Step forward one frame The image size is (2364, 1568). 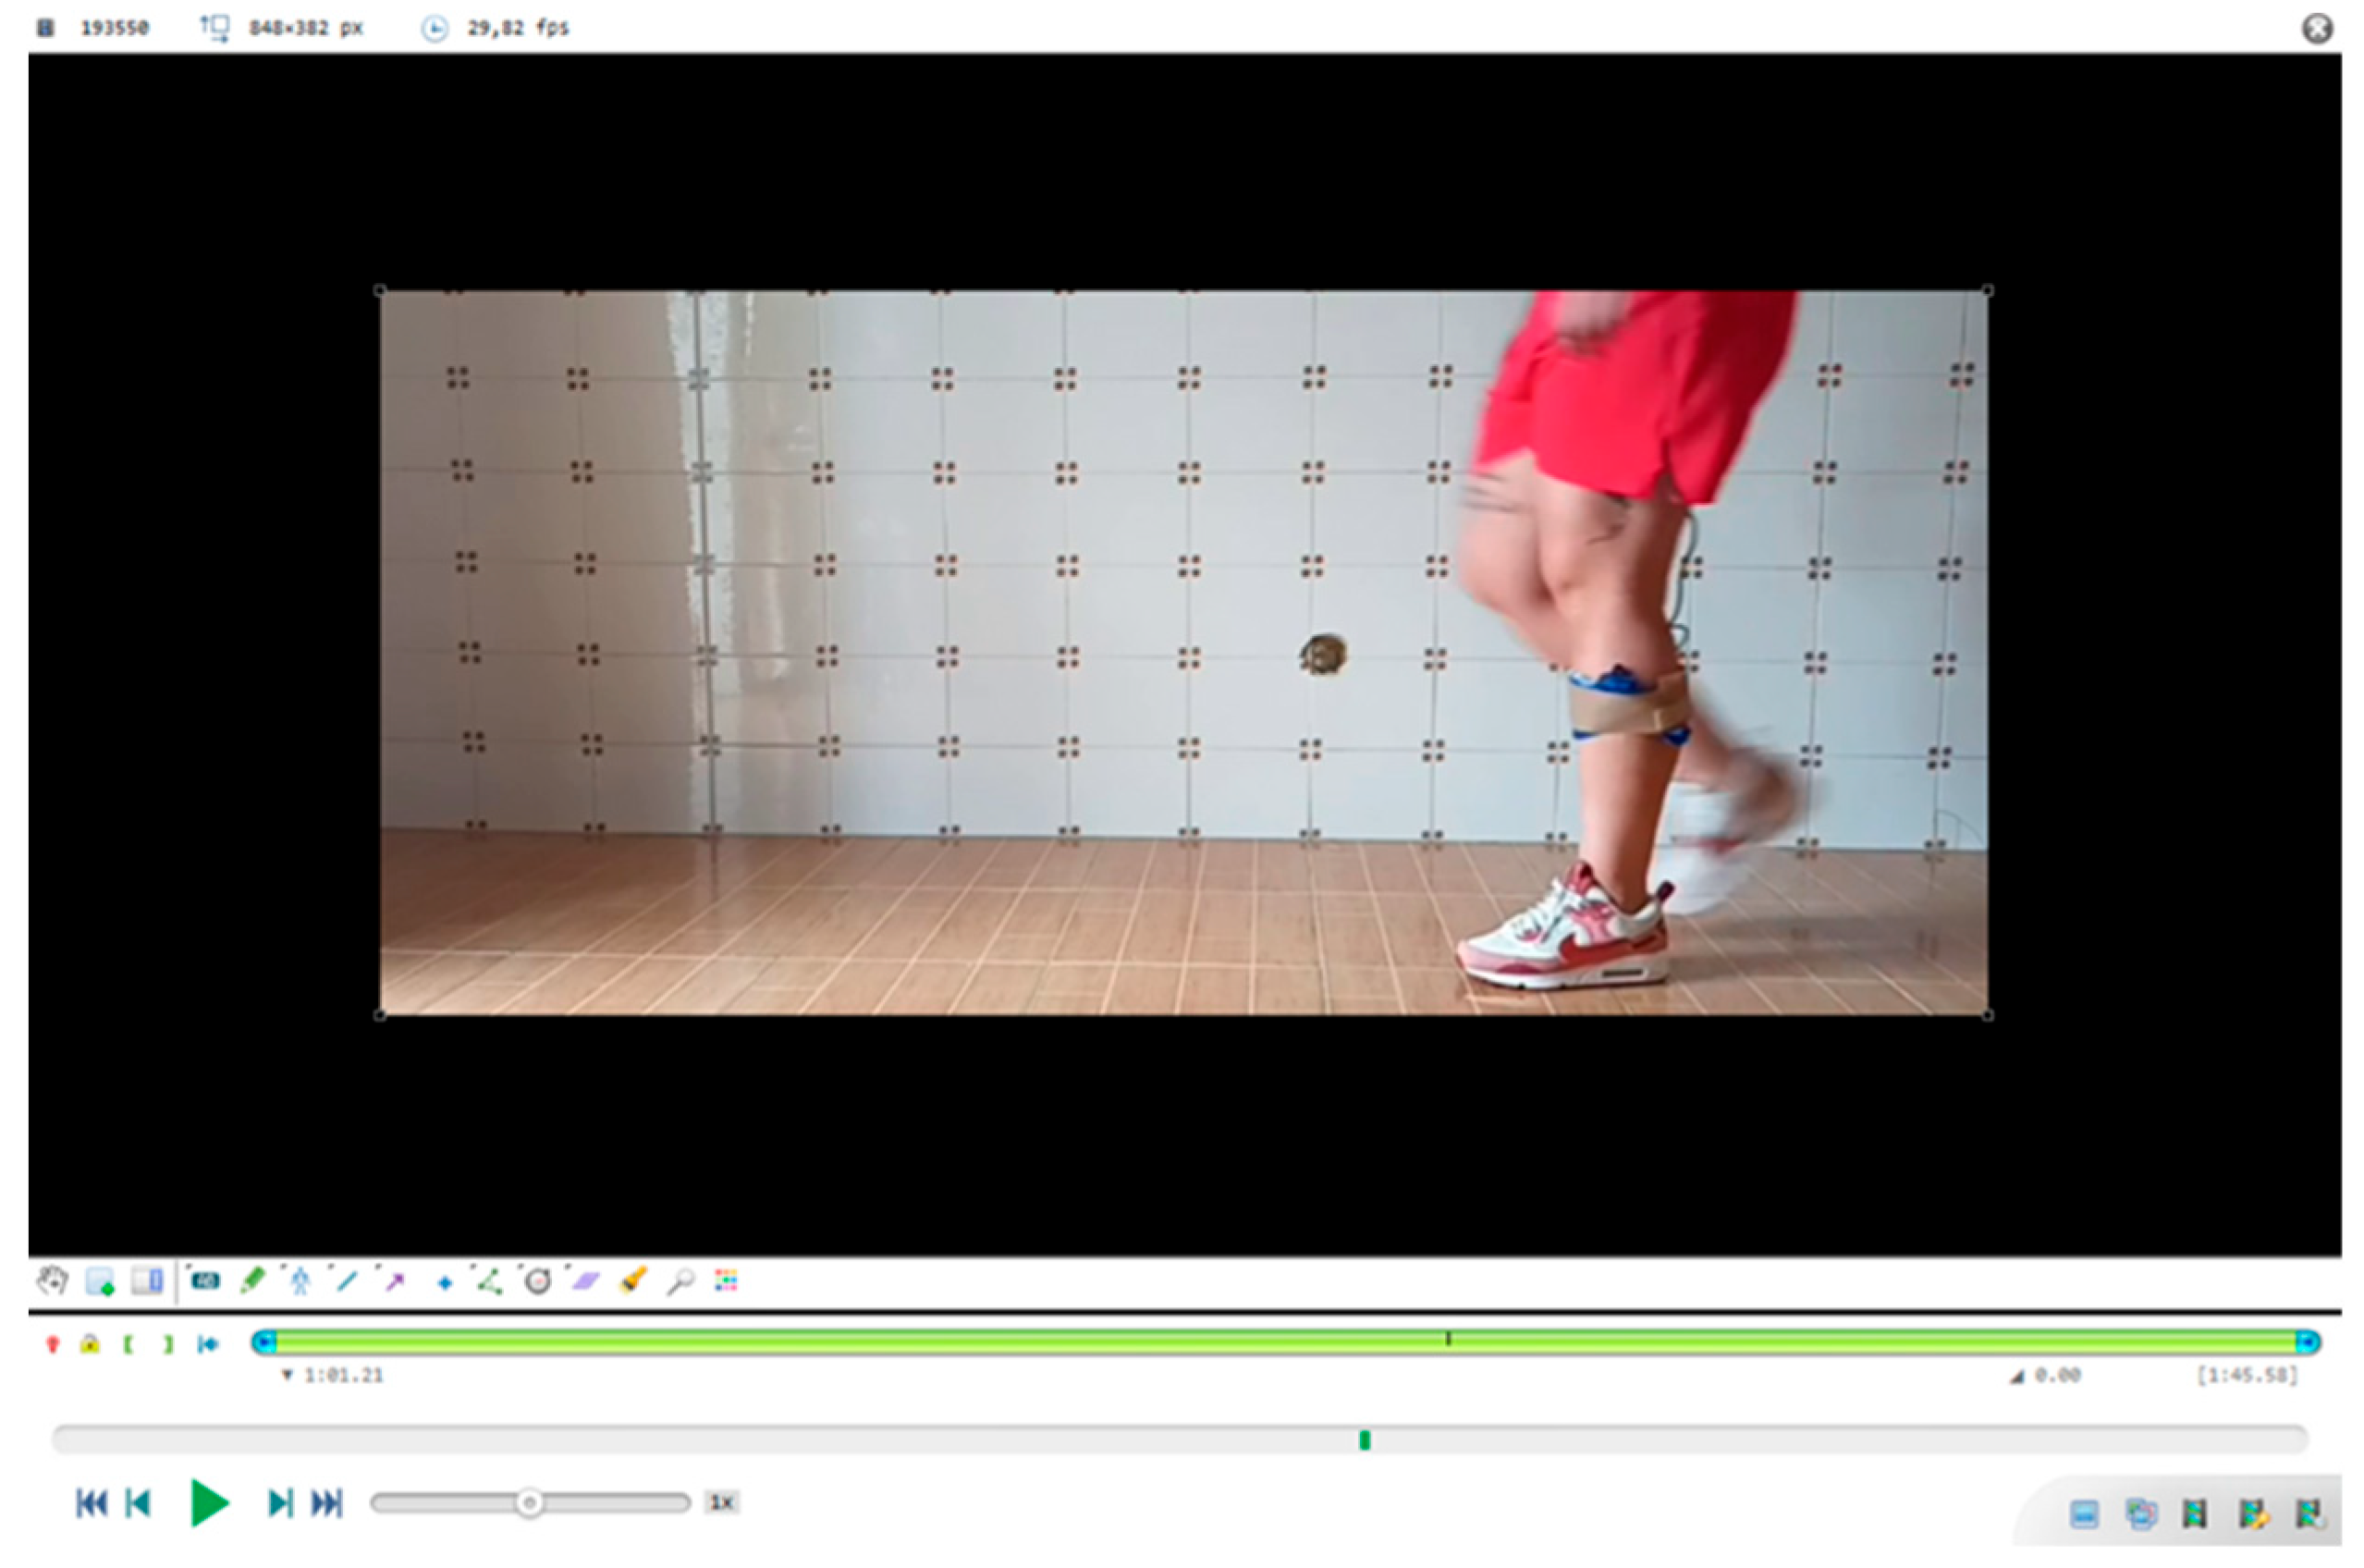click(280, 1503)
